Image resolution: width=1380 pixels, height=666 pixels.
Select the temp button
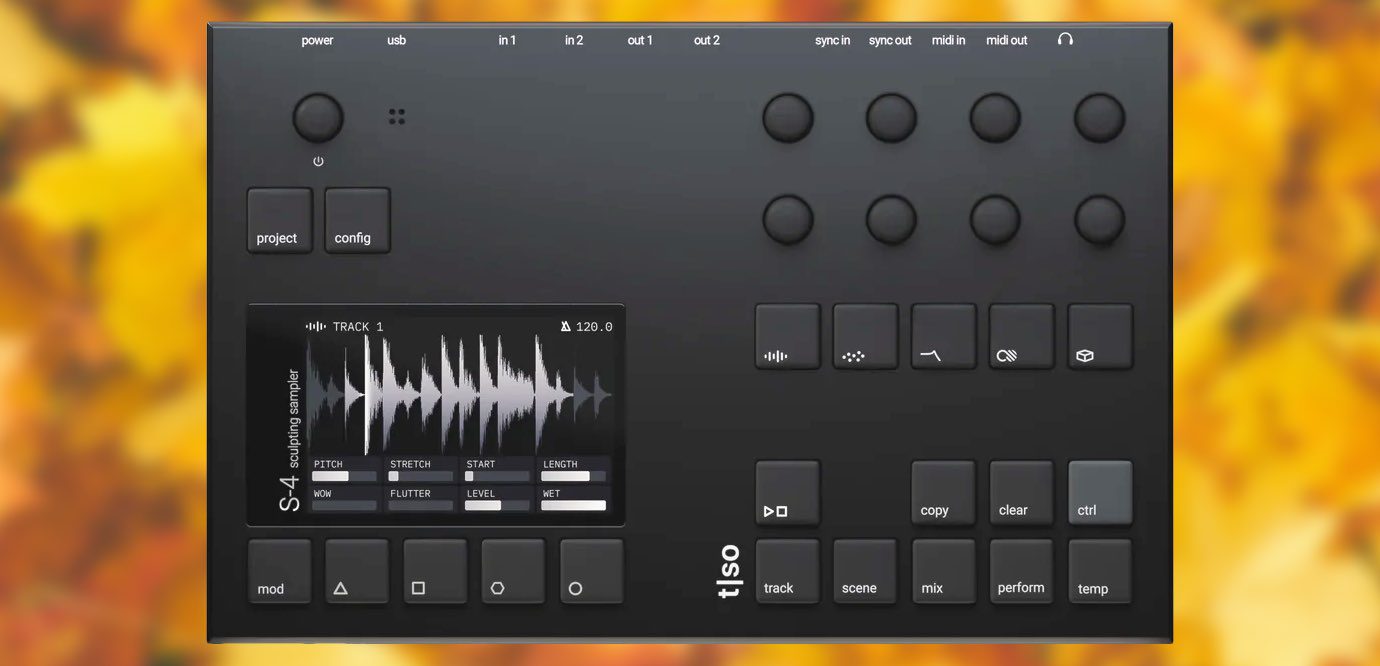coord(1101,572)
